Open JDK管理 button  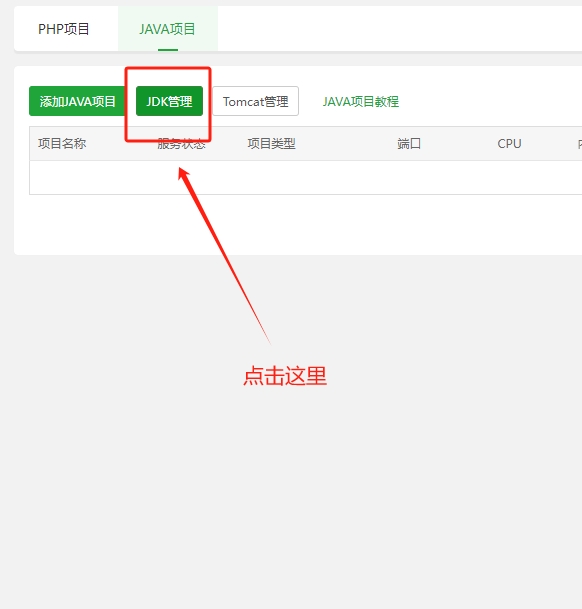point(169,101)
